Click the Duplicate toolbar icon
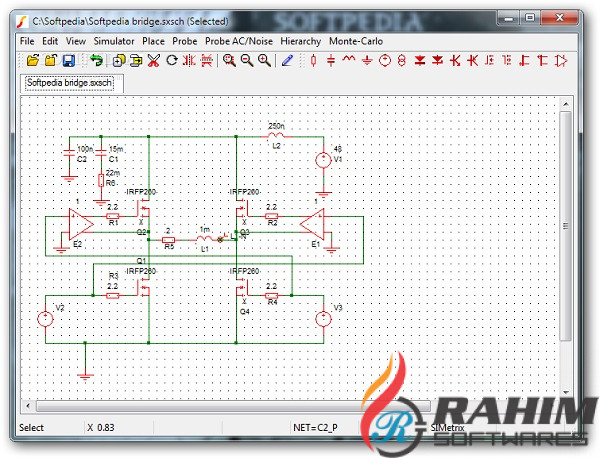 (x=119, y=60)
